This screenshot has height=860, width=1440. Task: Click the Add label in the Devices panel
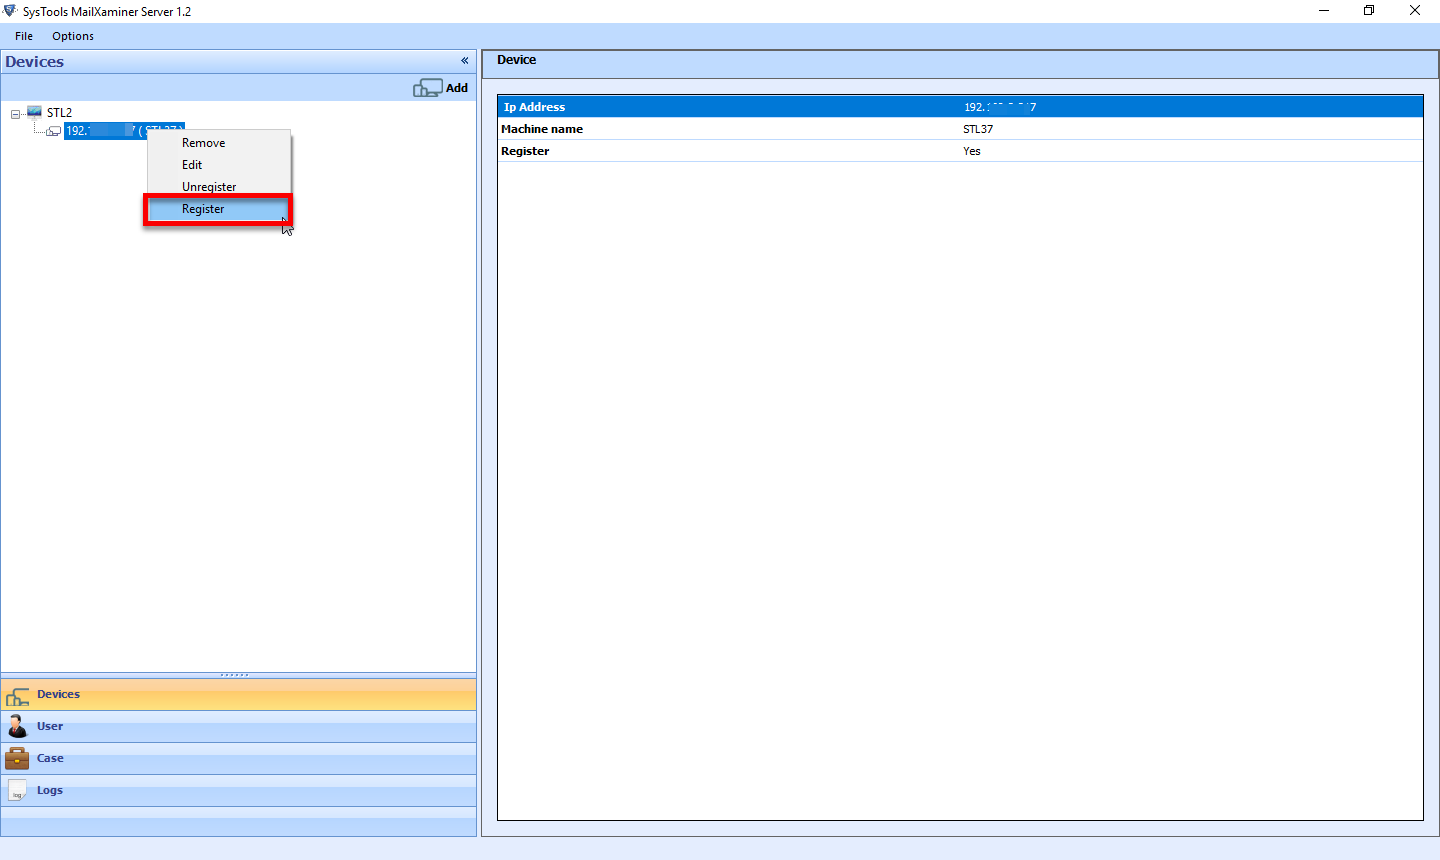[457, 88]
